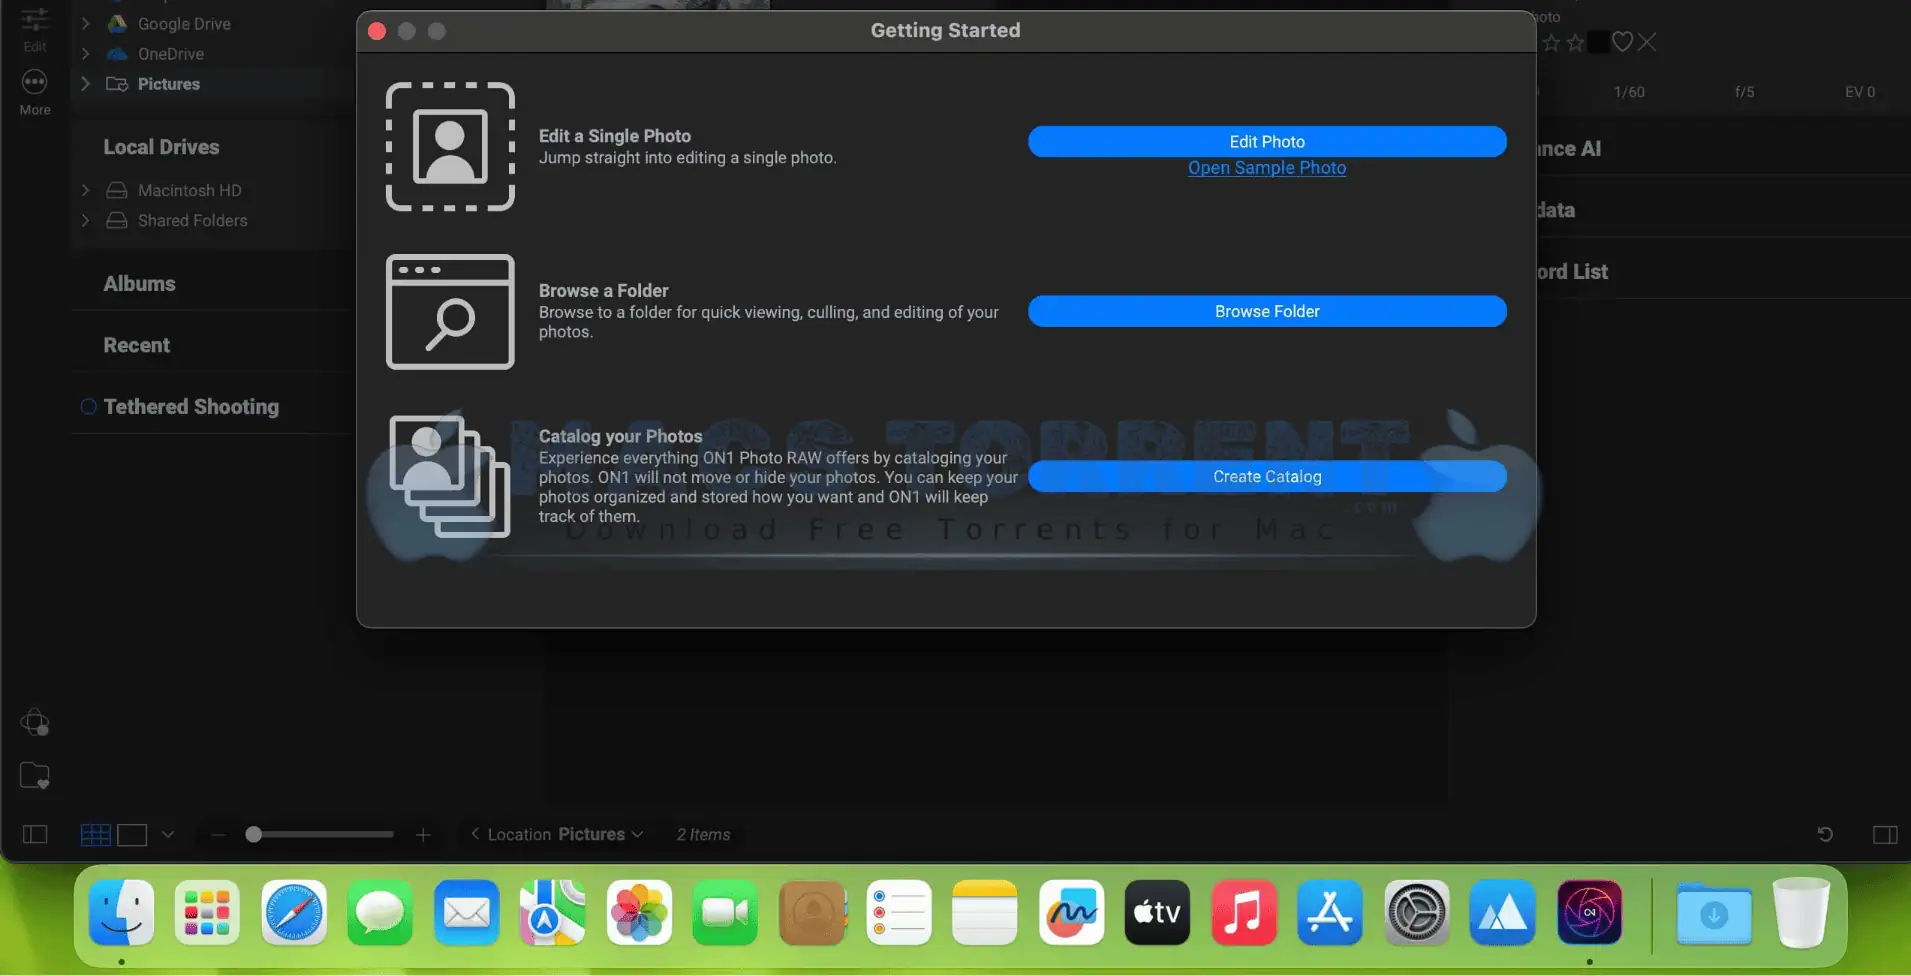Open the view mode dropdown chevron
The image size is (1911, 976).
click(x=168, y=834)
